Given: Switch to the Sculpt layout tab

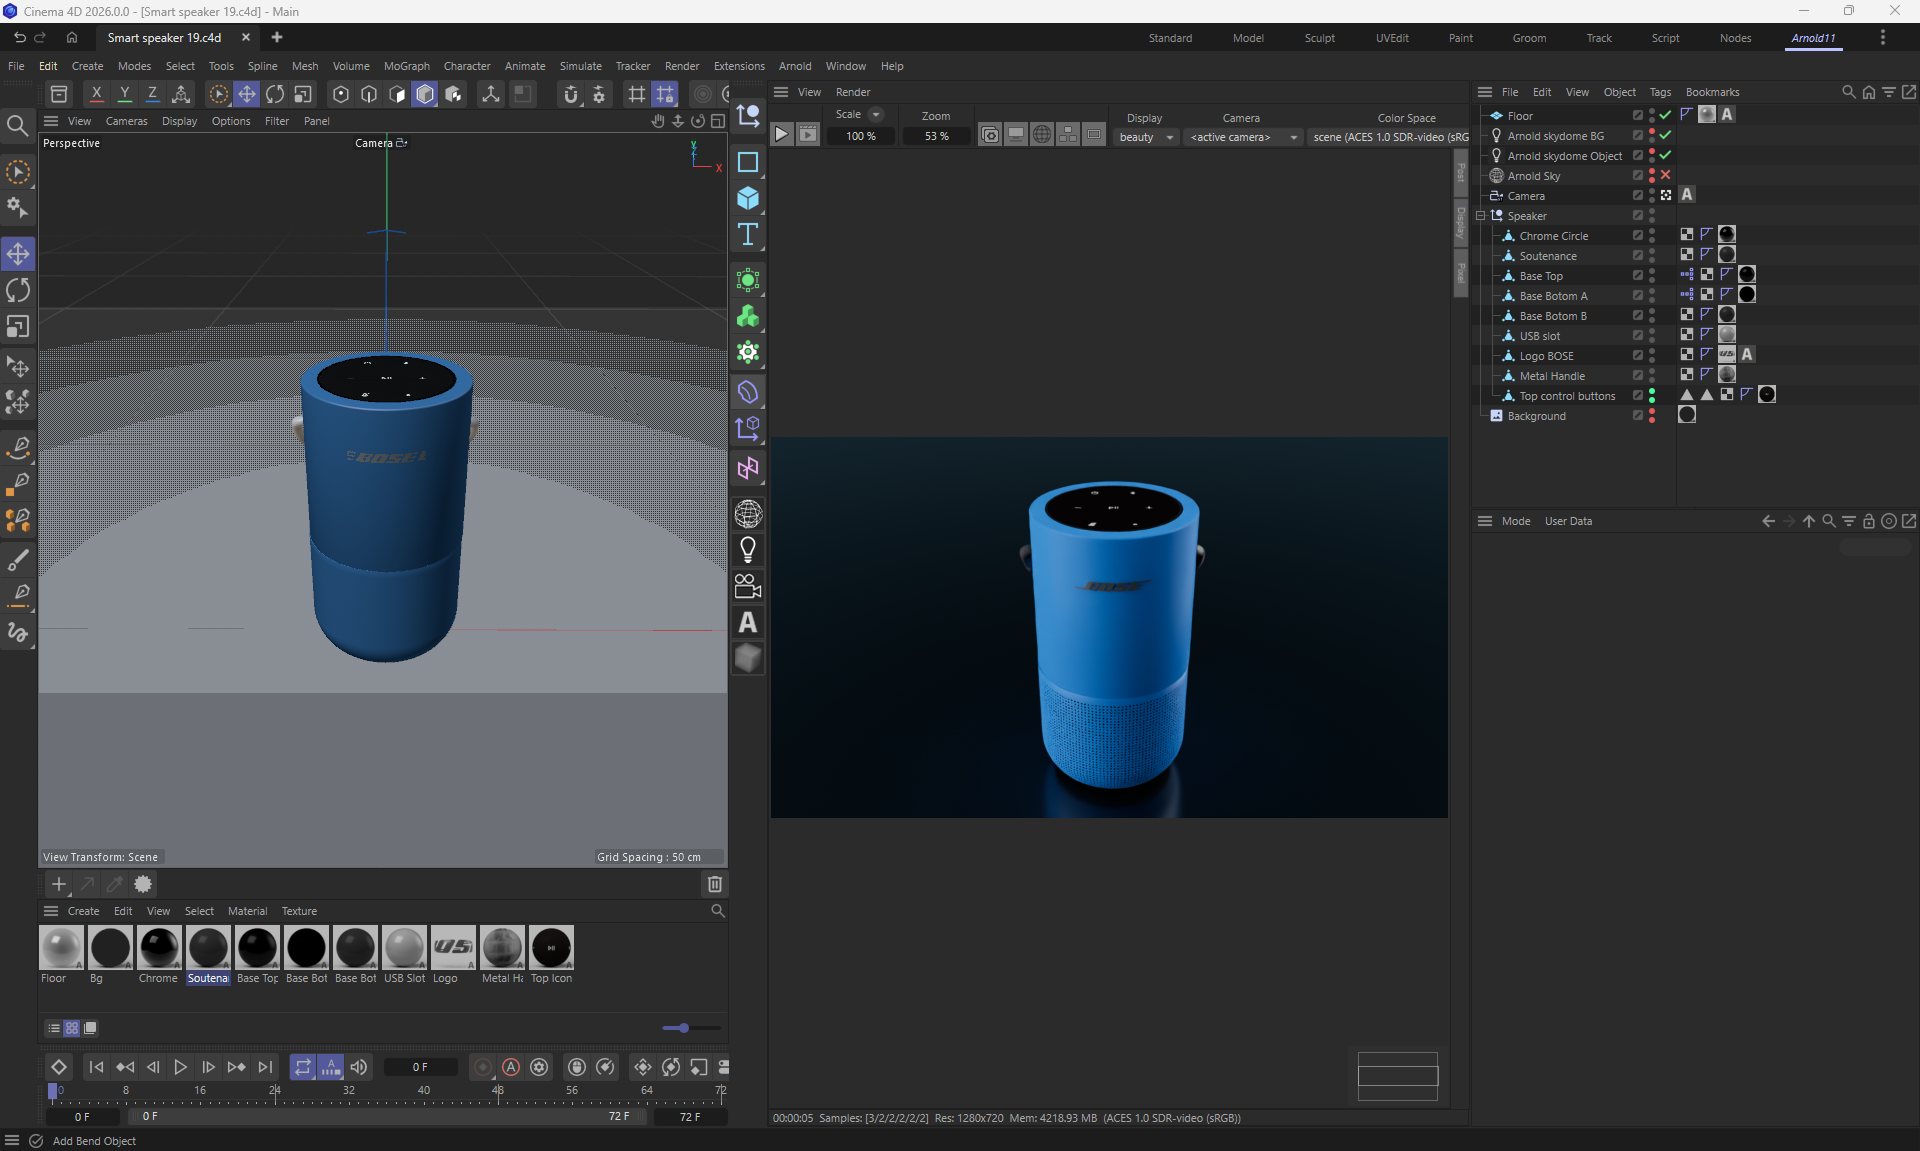Looking at the screenshot, I should (1319, 38).
